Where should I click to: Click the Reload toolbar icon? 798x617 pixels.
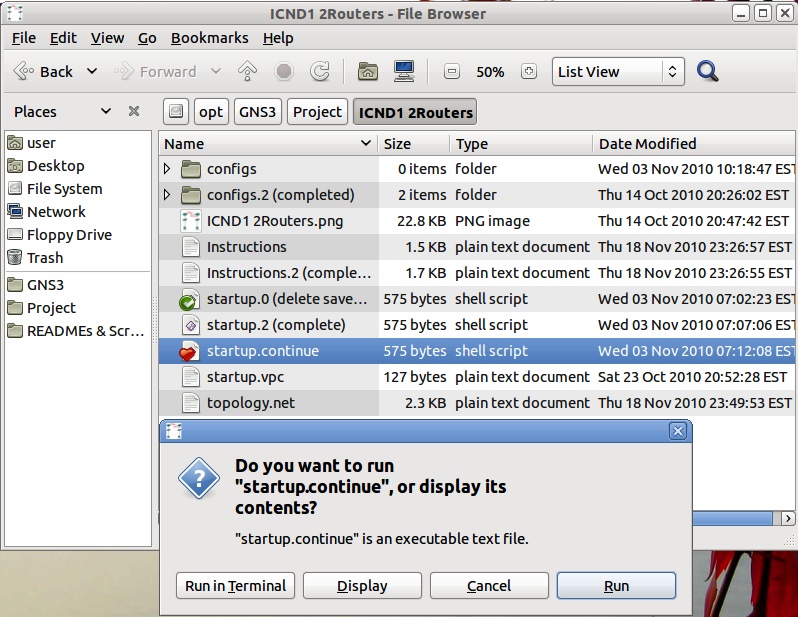[320, 72]
